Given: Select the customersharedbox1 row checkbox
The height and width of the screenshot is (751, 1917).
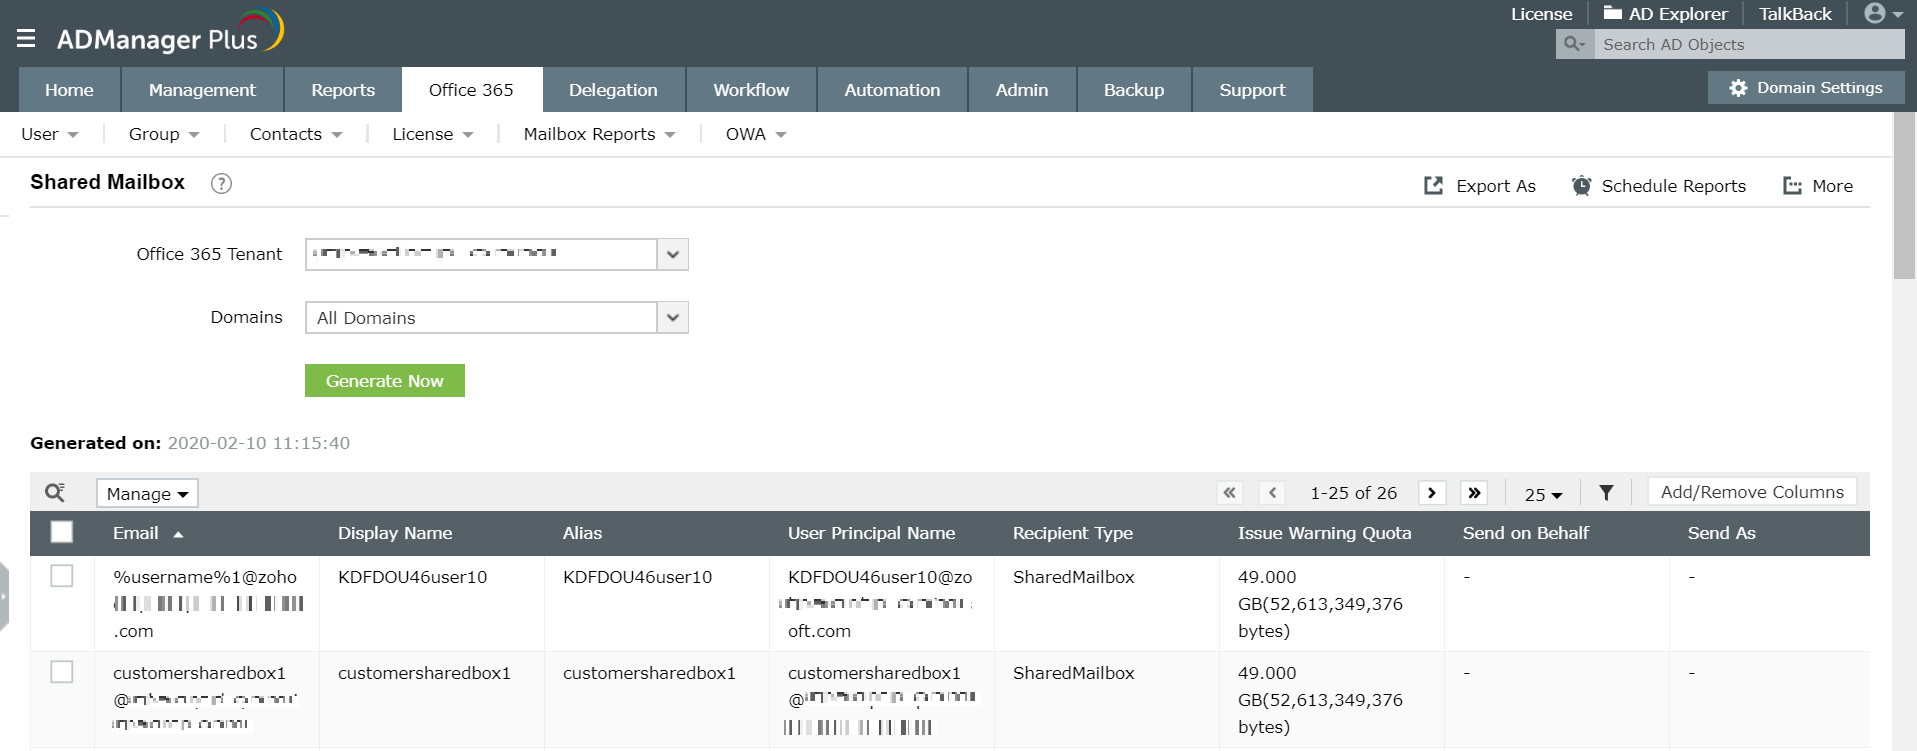Looking at the screenshot, I should point(62,672).
